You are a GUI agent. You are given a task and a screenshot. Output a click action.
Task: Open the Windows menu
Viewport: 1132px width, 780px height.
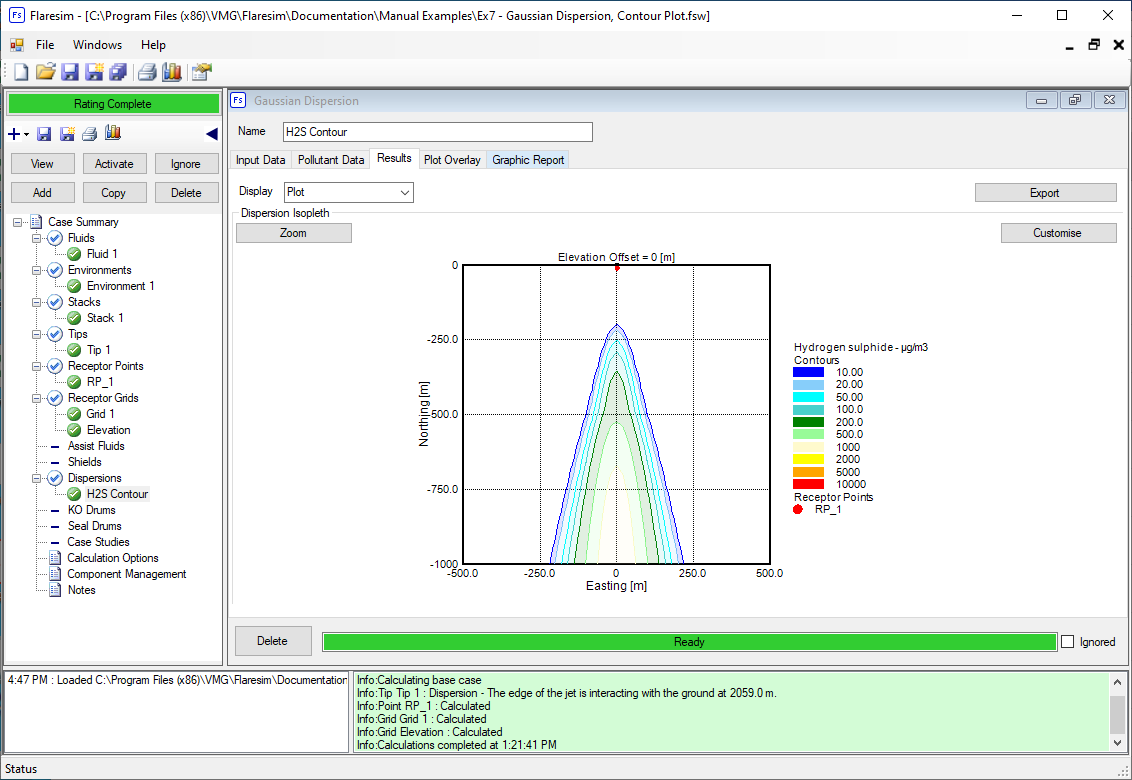point(97,45)
